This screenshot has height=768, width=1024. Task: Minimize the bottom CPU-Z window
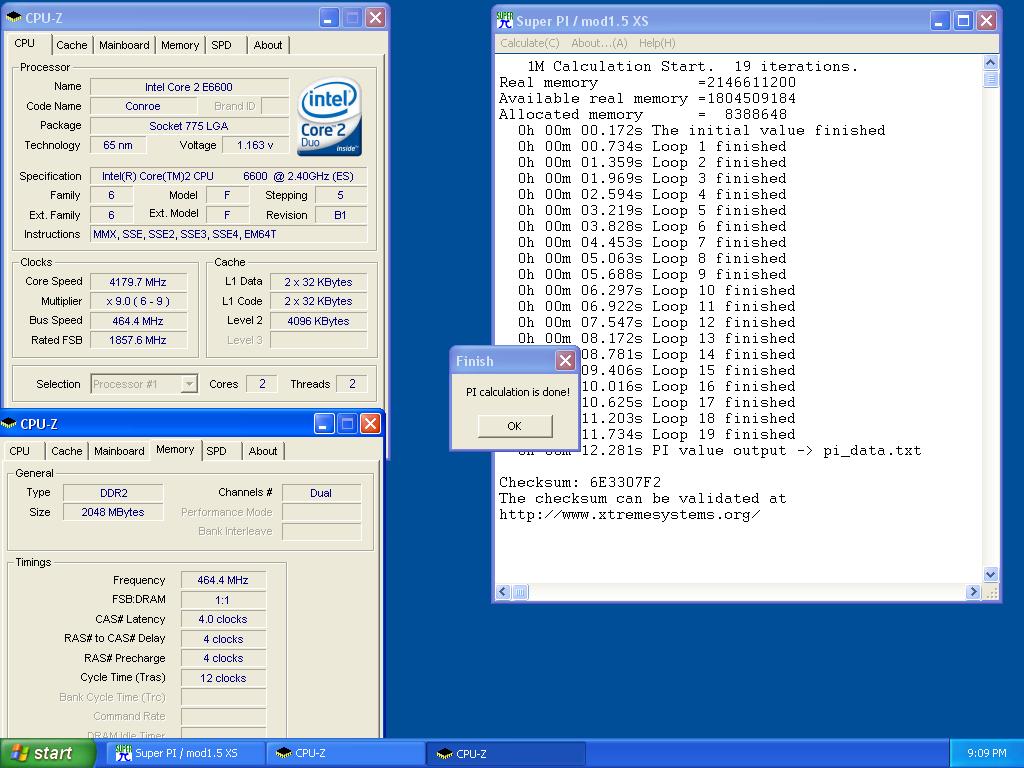click(324, 424)
